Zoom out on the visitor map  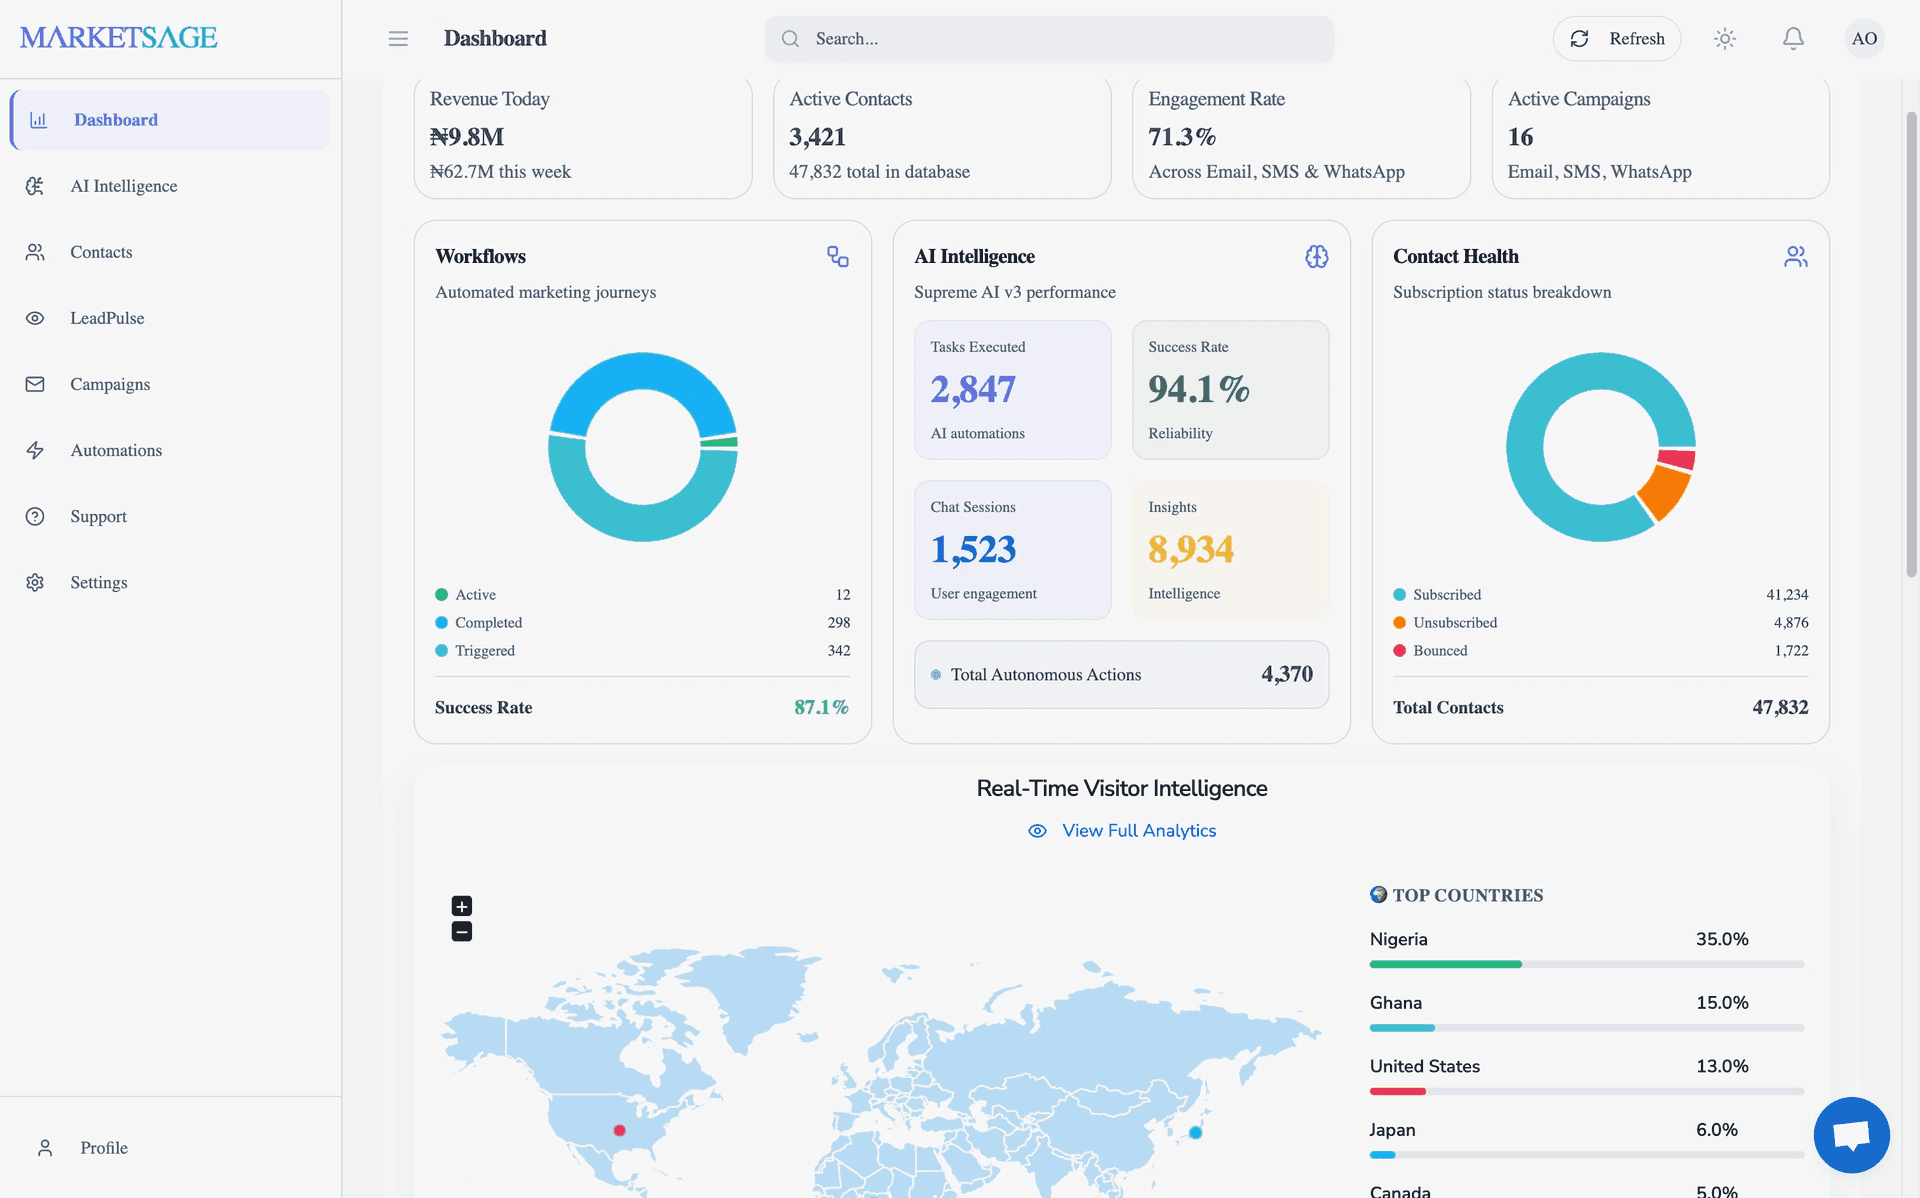[x=462, y=932]
